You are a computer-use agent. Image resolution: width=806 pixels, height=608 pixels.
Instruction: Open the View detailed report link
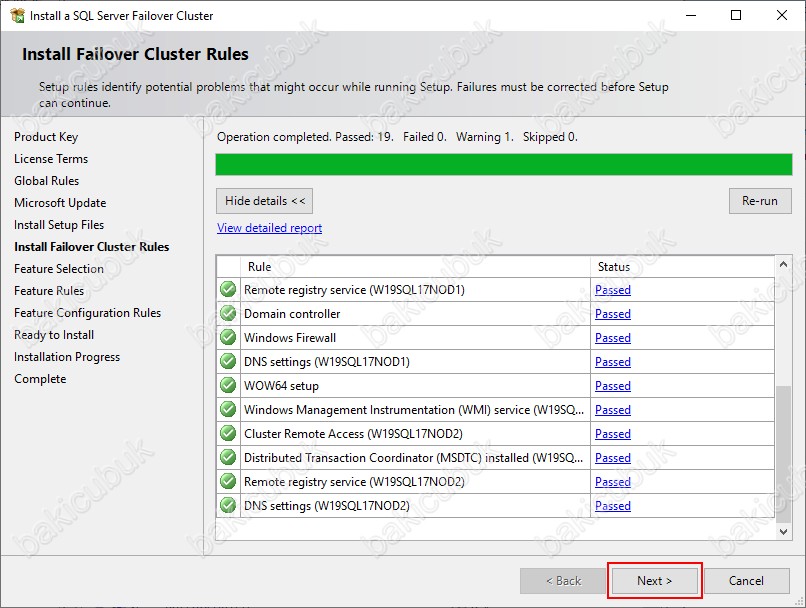269,228
